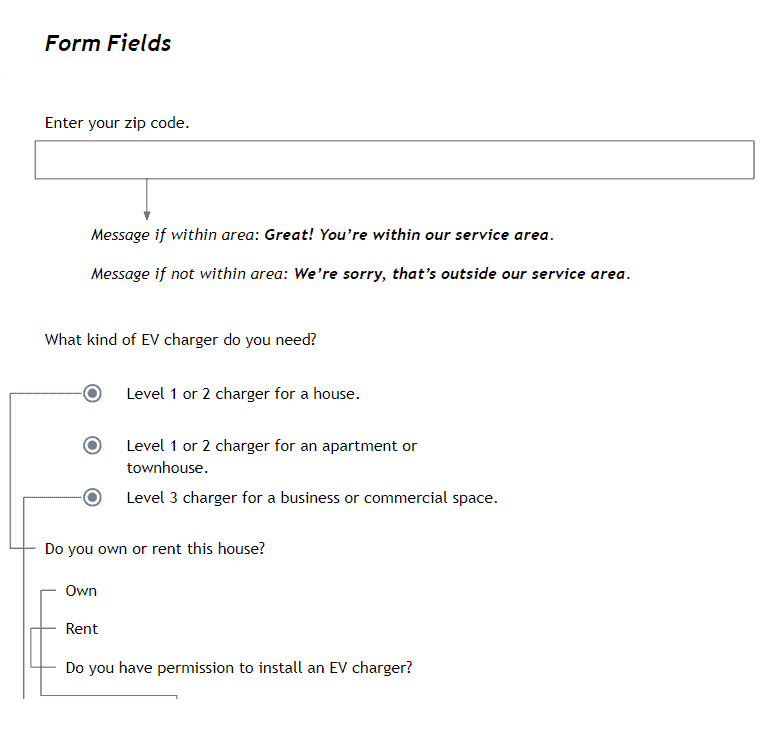Image resolution: width=765 pixels, height=730 pixels.
Task: Click the within-area success message
Action: pyautogui.click(x=409, y=235)
